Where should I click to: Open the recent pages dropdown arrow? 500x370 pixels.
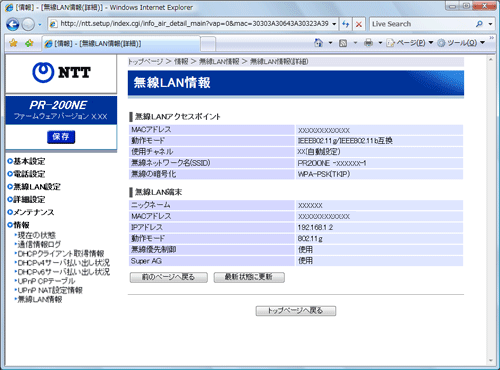click(40, 25)
